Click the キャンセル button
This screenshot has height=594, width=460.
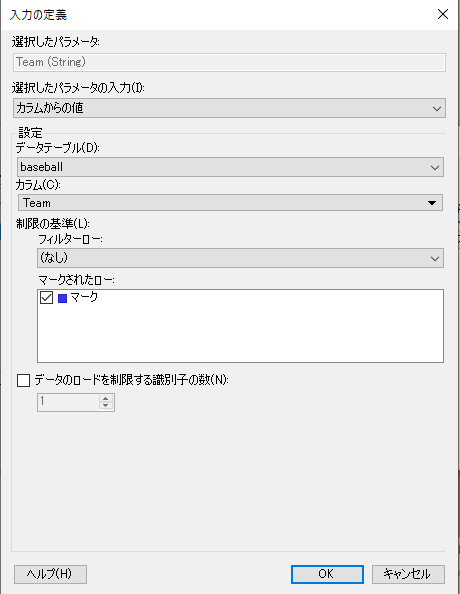(408, 574)
